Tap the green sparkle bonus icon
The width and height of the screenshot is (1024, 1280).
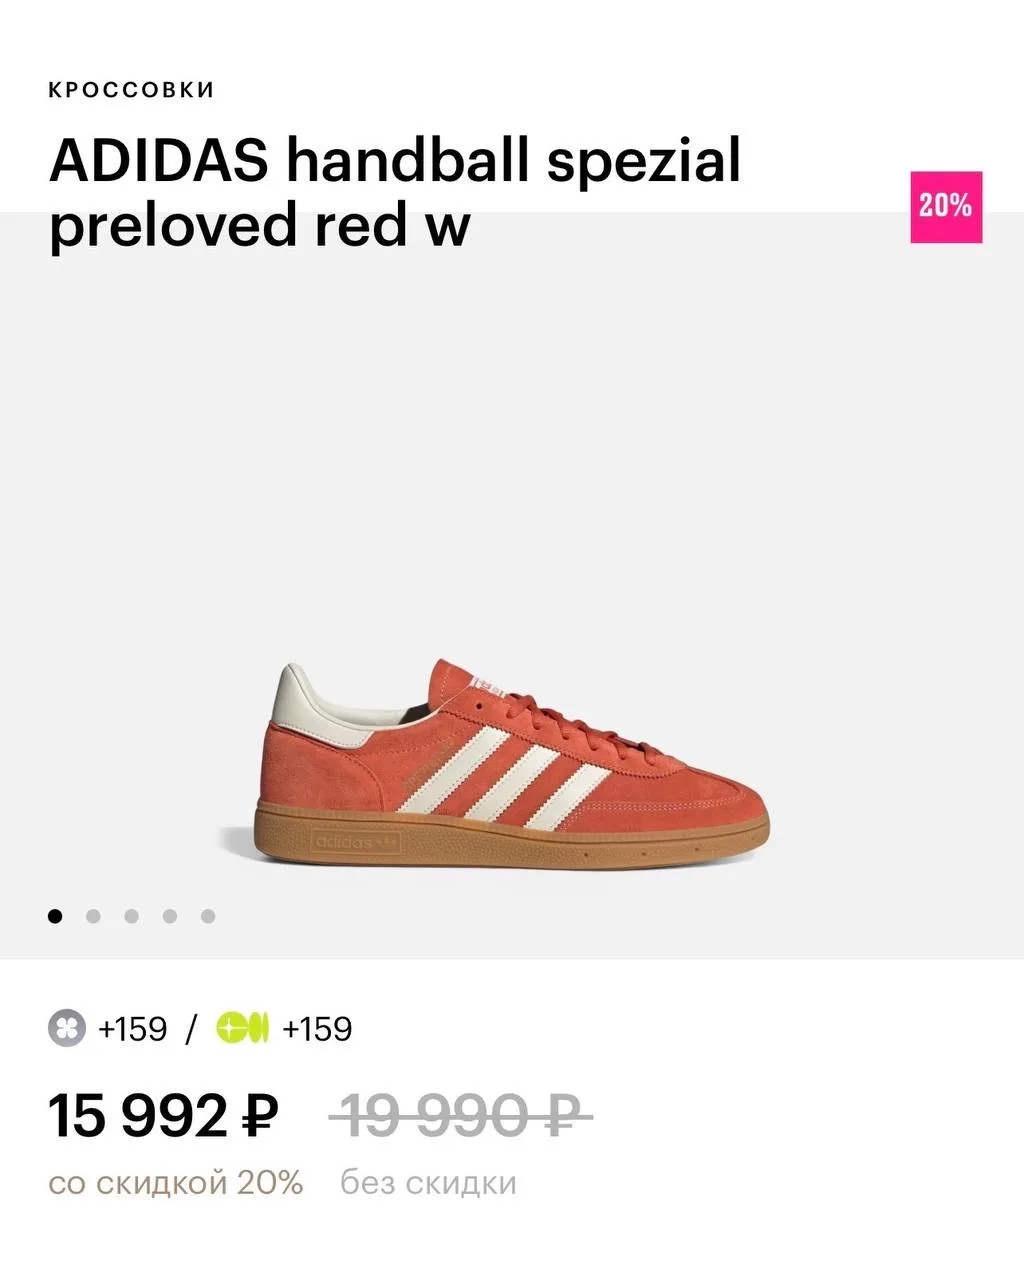243,1028
